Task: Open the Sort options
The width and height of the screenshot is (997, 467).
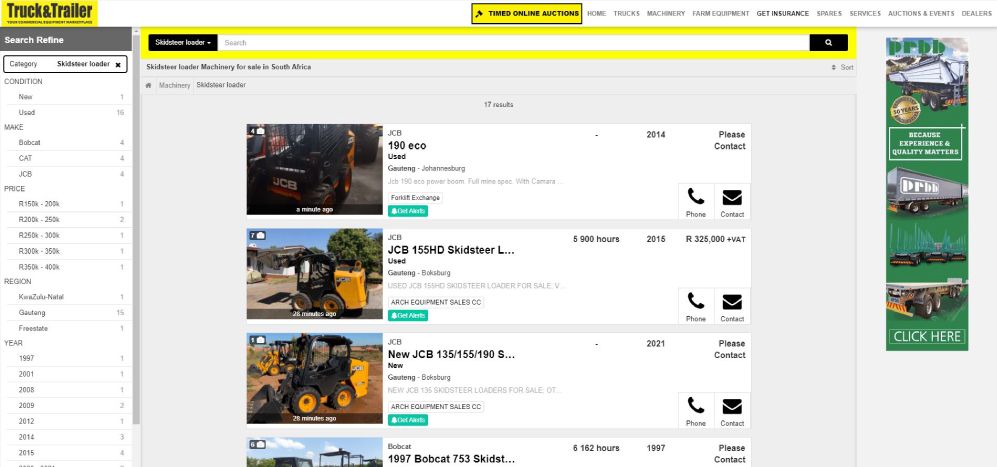Action: click(x=842, y=67)
